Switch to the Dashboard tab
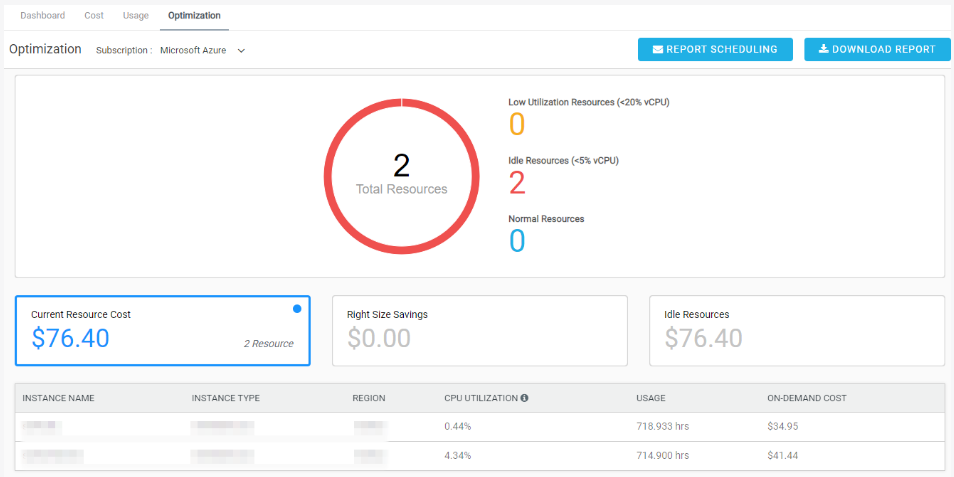 [43, 16]
